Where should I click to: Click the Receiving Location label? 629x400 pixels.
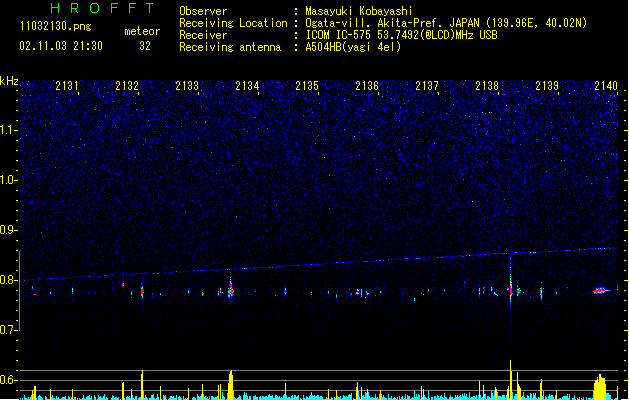click(233, 23)
